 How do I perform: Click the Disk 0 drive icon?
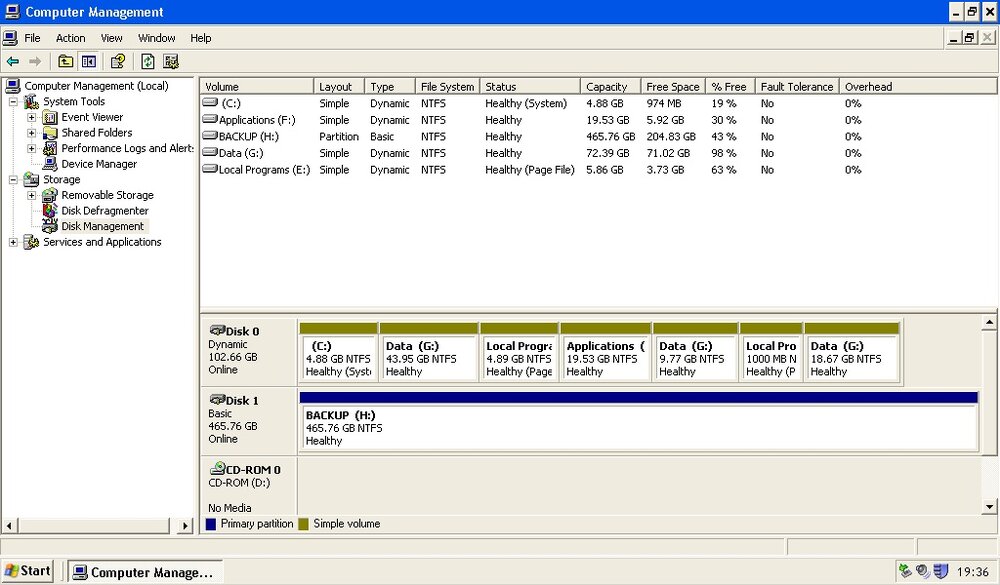[217, 330]
